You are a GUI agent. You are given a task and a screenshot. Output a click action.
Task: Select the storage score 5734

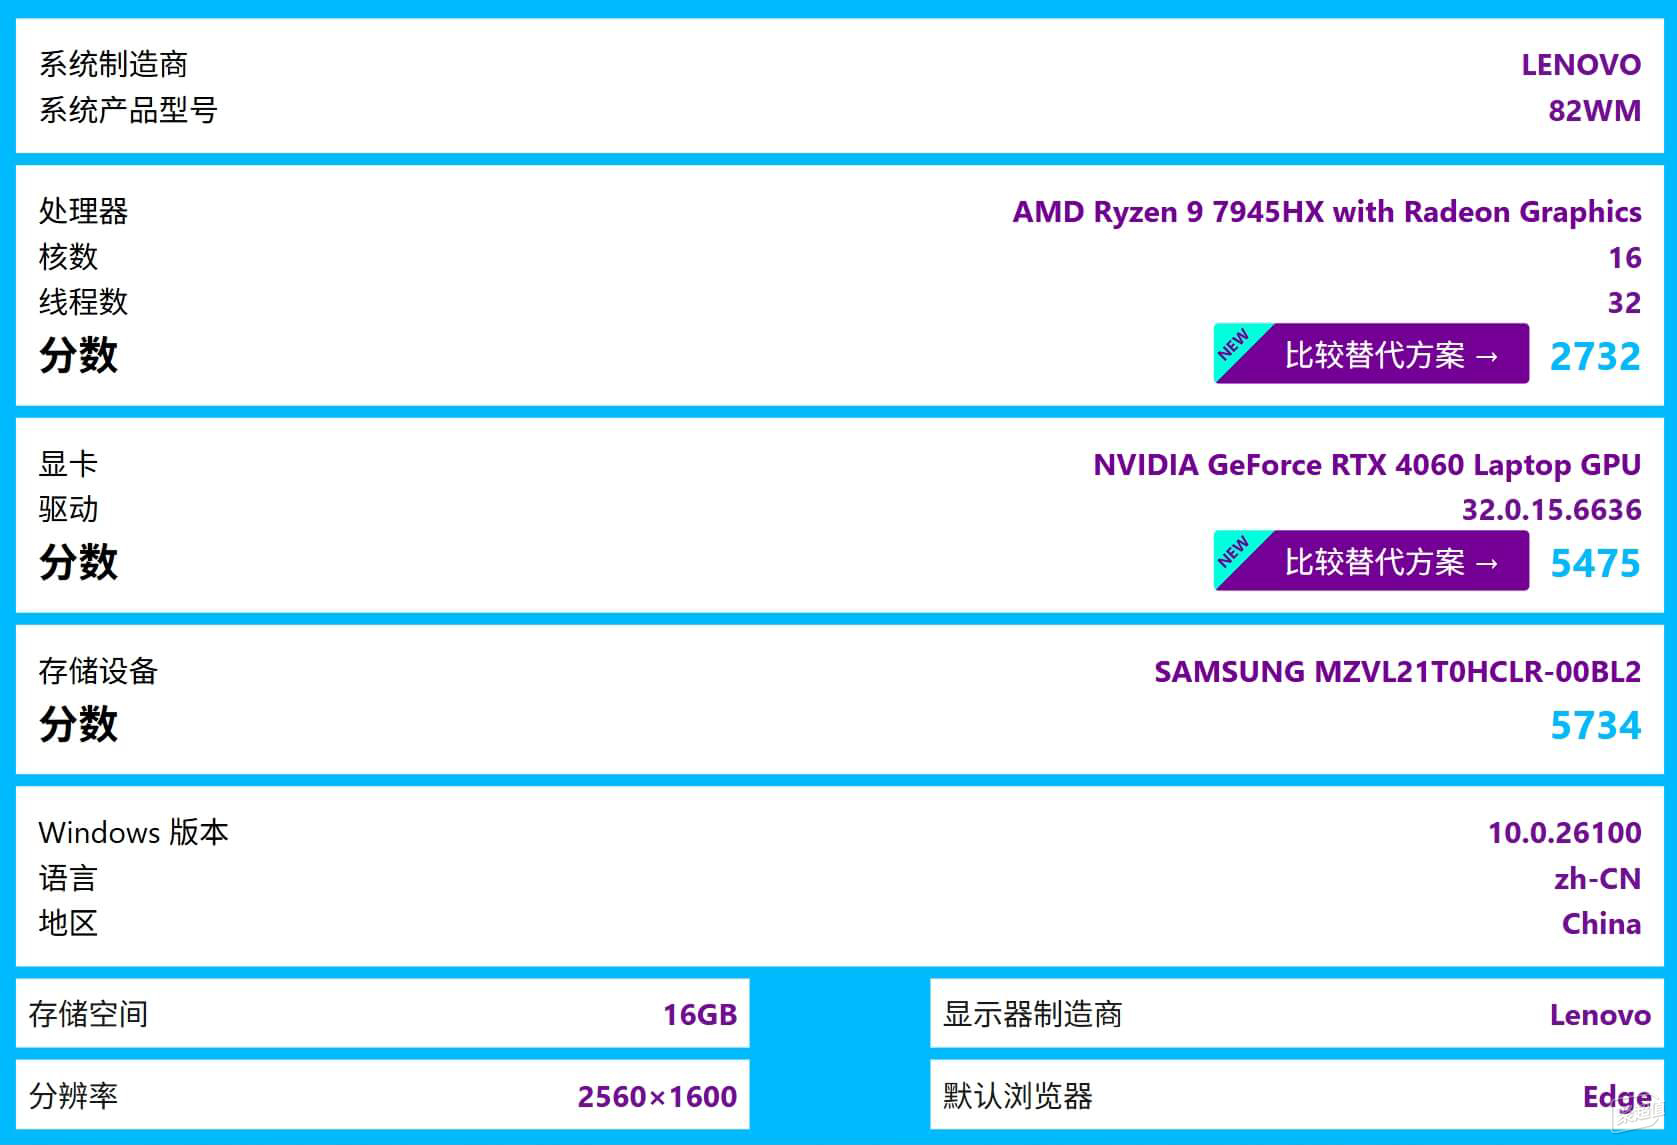[x=1595, y=725]
